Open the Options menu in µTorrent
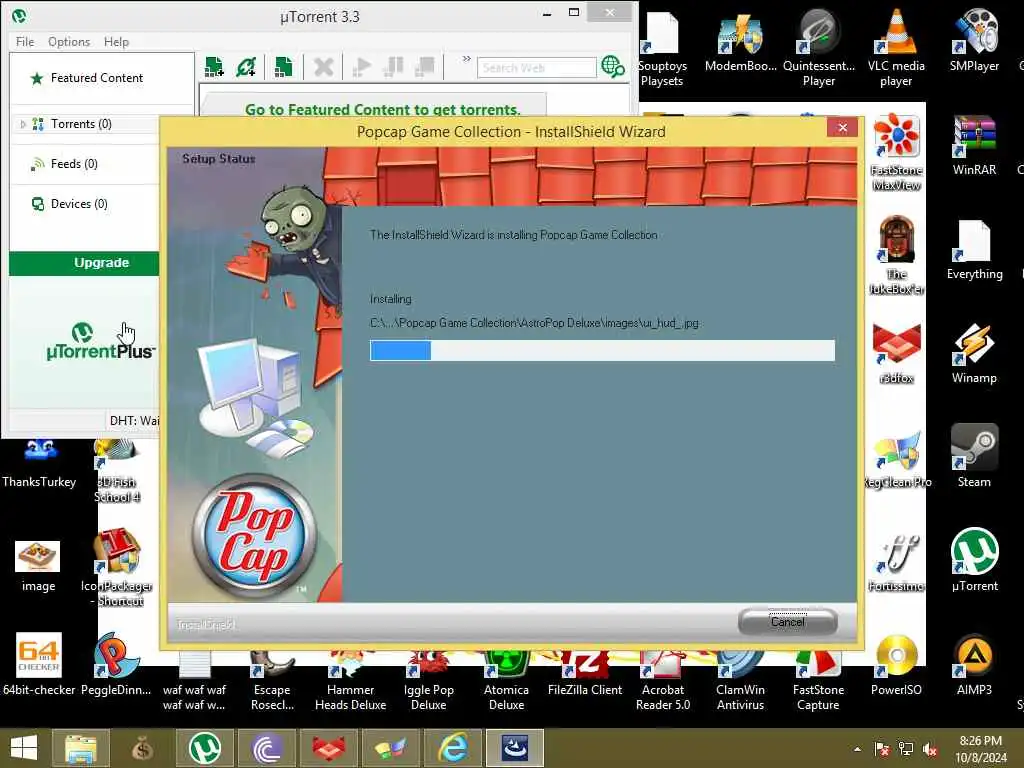Viewport: 1024px width, 768px height. tap(69, 42)
